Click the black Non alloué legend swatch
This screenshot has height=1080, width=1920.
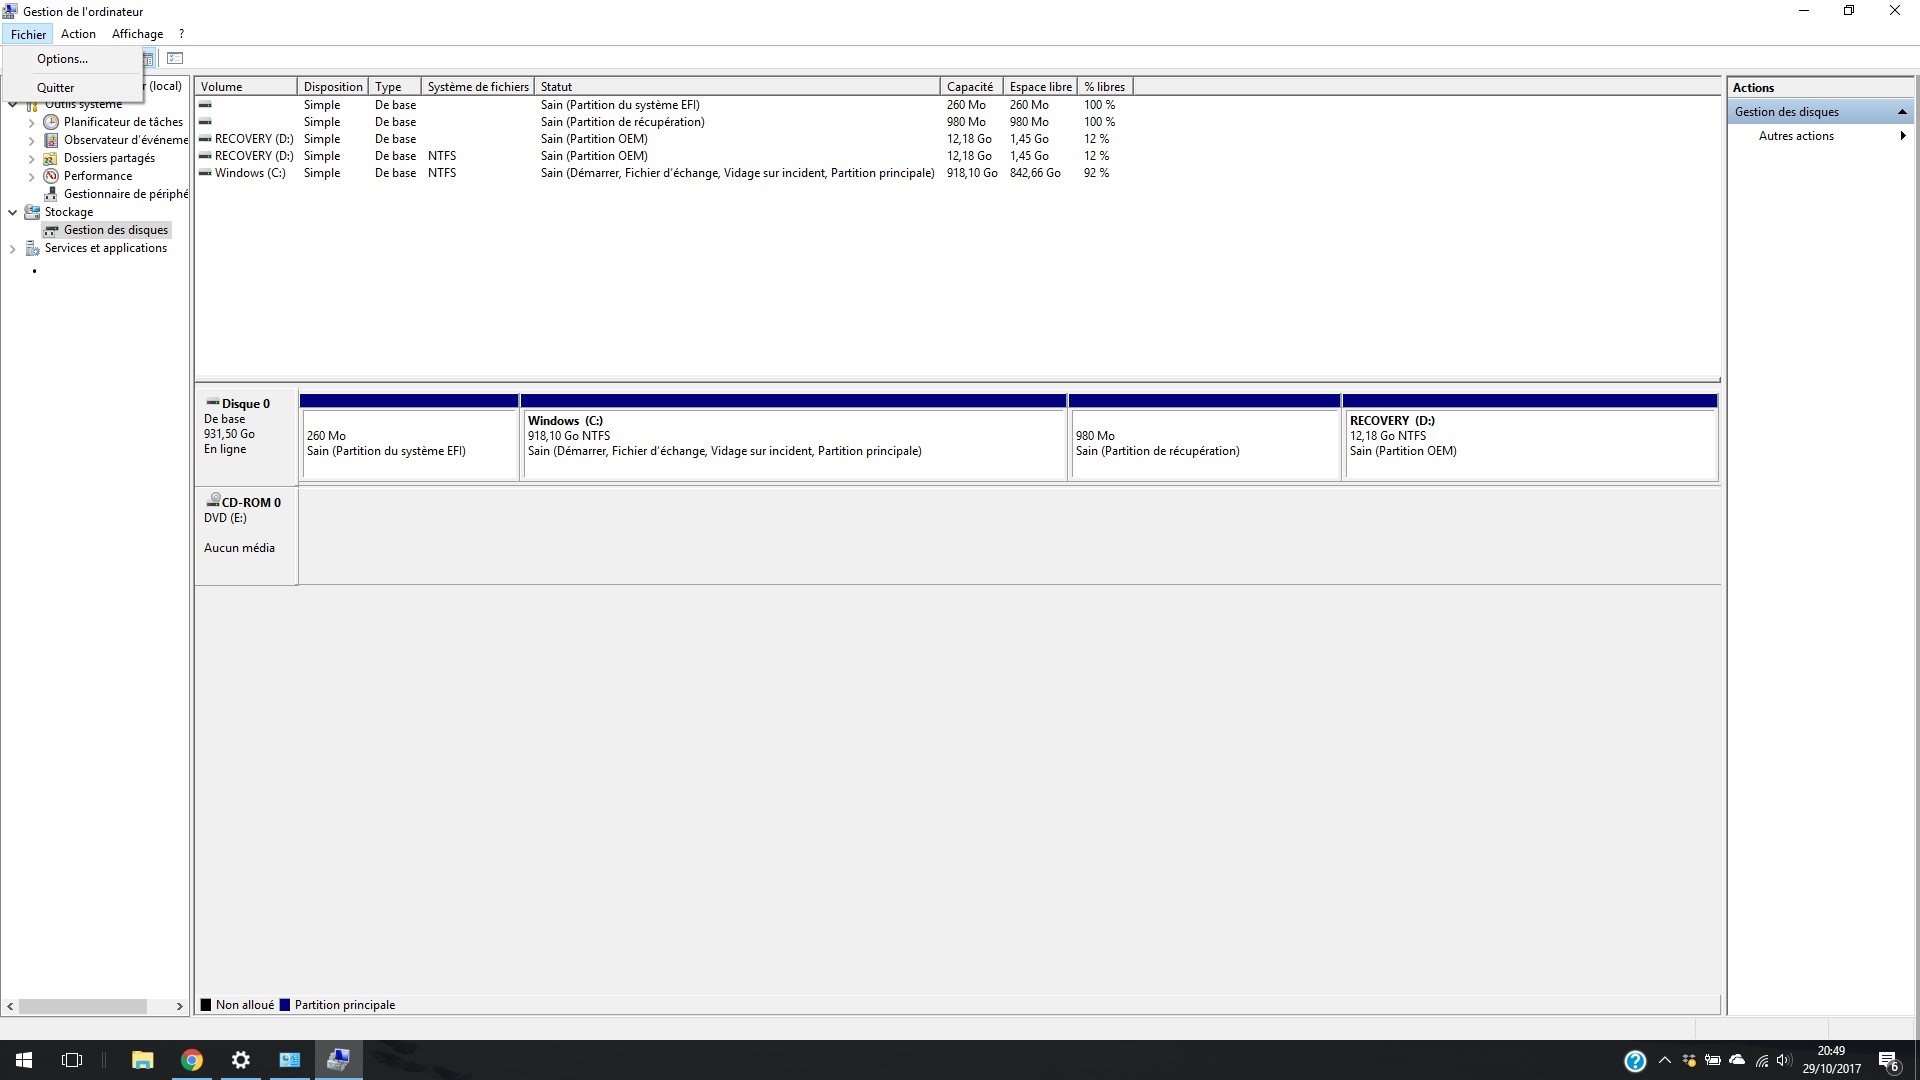(206, 1005)
